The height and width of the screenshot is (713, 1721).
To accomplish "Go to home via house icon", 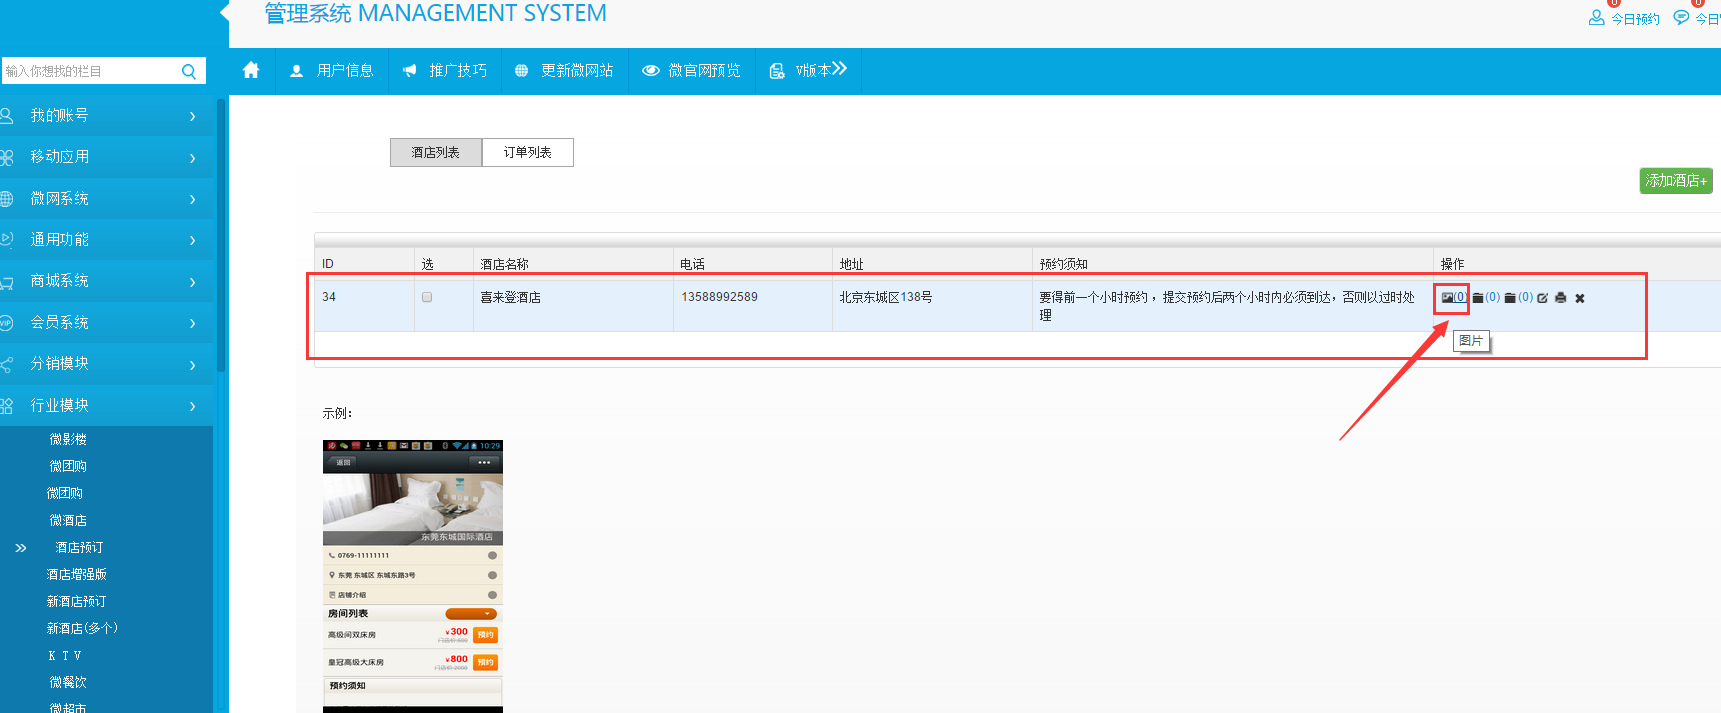I will click(251, 70).
